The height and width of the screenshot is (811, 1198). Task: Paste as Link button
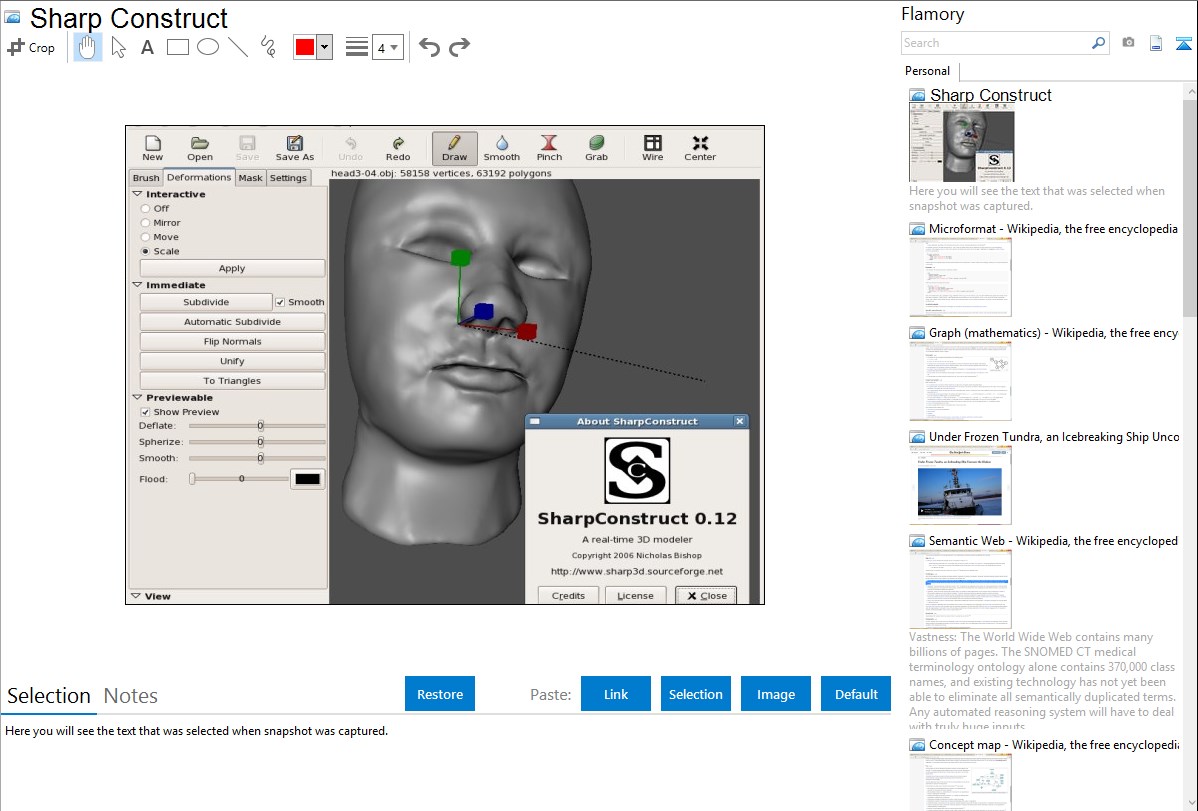pyautogui.click(x=616, y=694)
